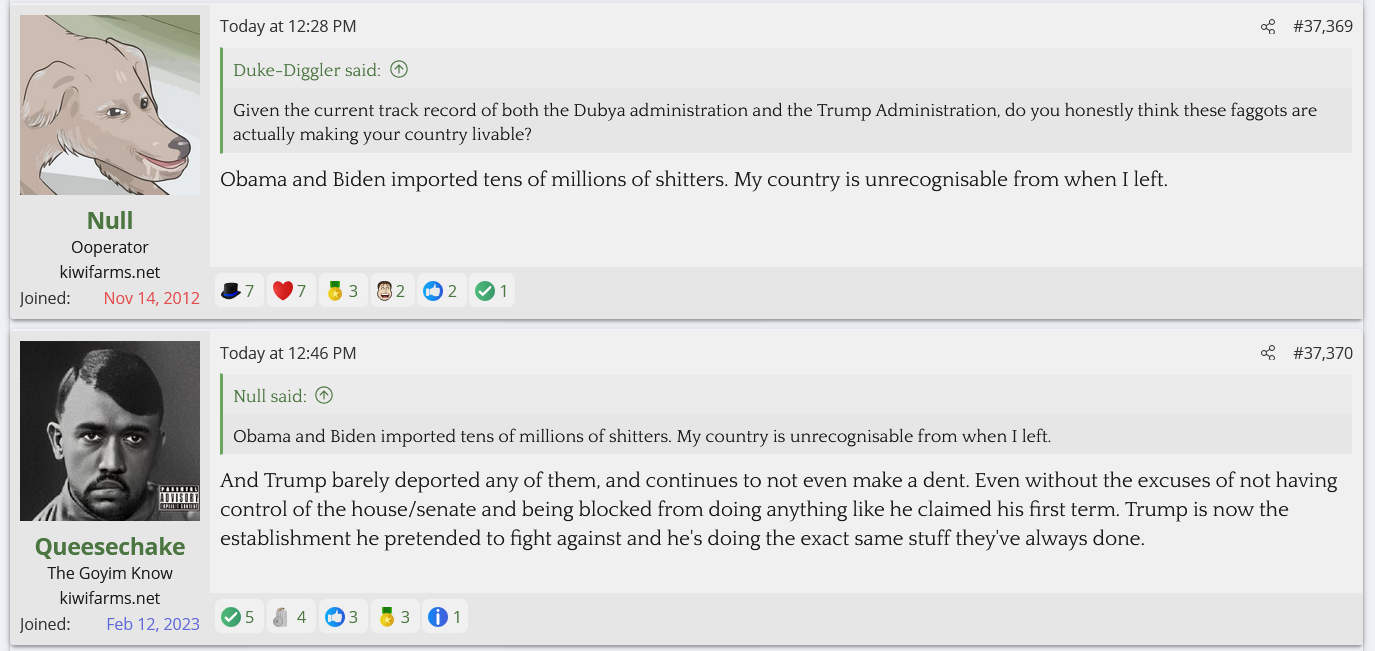Click the gold medal reaction on post #37,369
1375x651 pixels.
335,291
